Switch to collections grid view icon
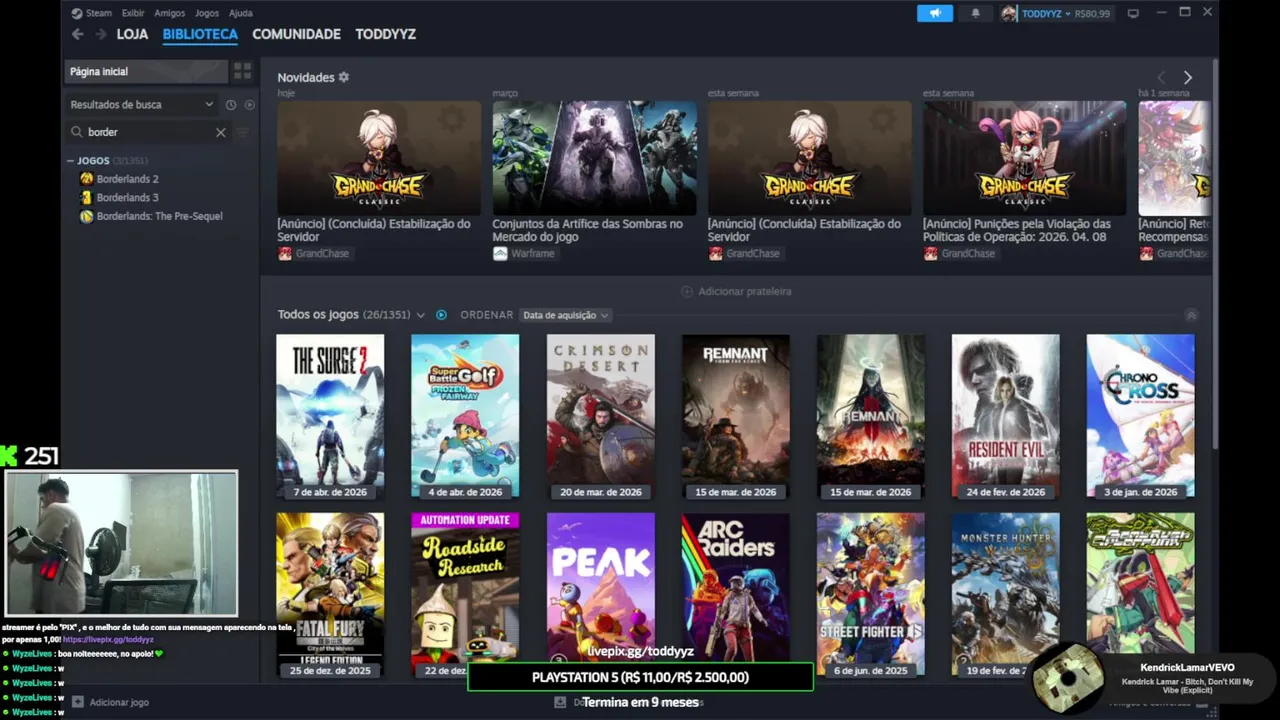This screenshot has width=1280, height=720. click(243, 71)
